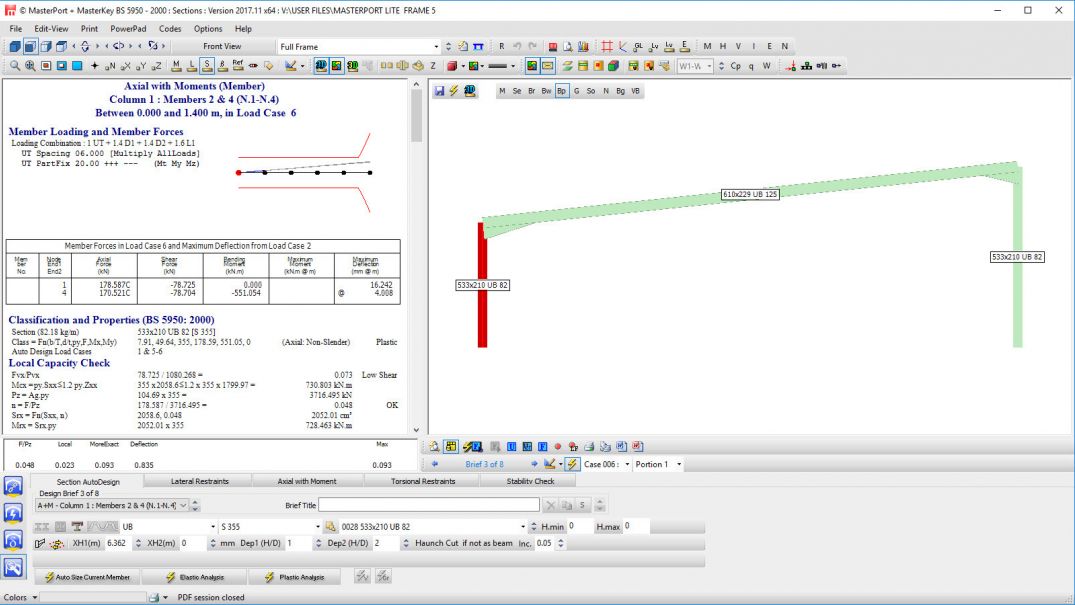This screenshot has width=1075, height=605.
Task: Select the 'S' section display toolbar icon
Action: coord(207,66)
